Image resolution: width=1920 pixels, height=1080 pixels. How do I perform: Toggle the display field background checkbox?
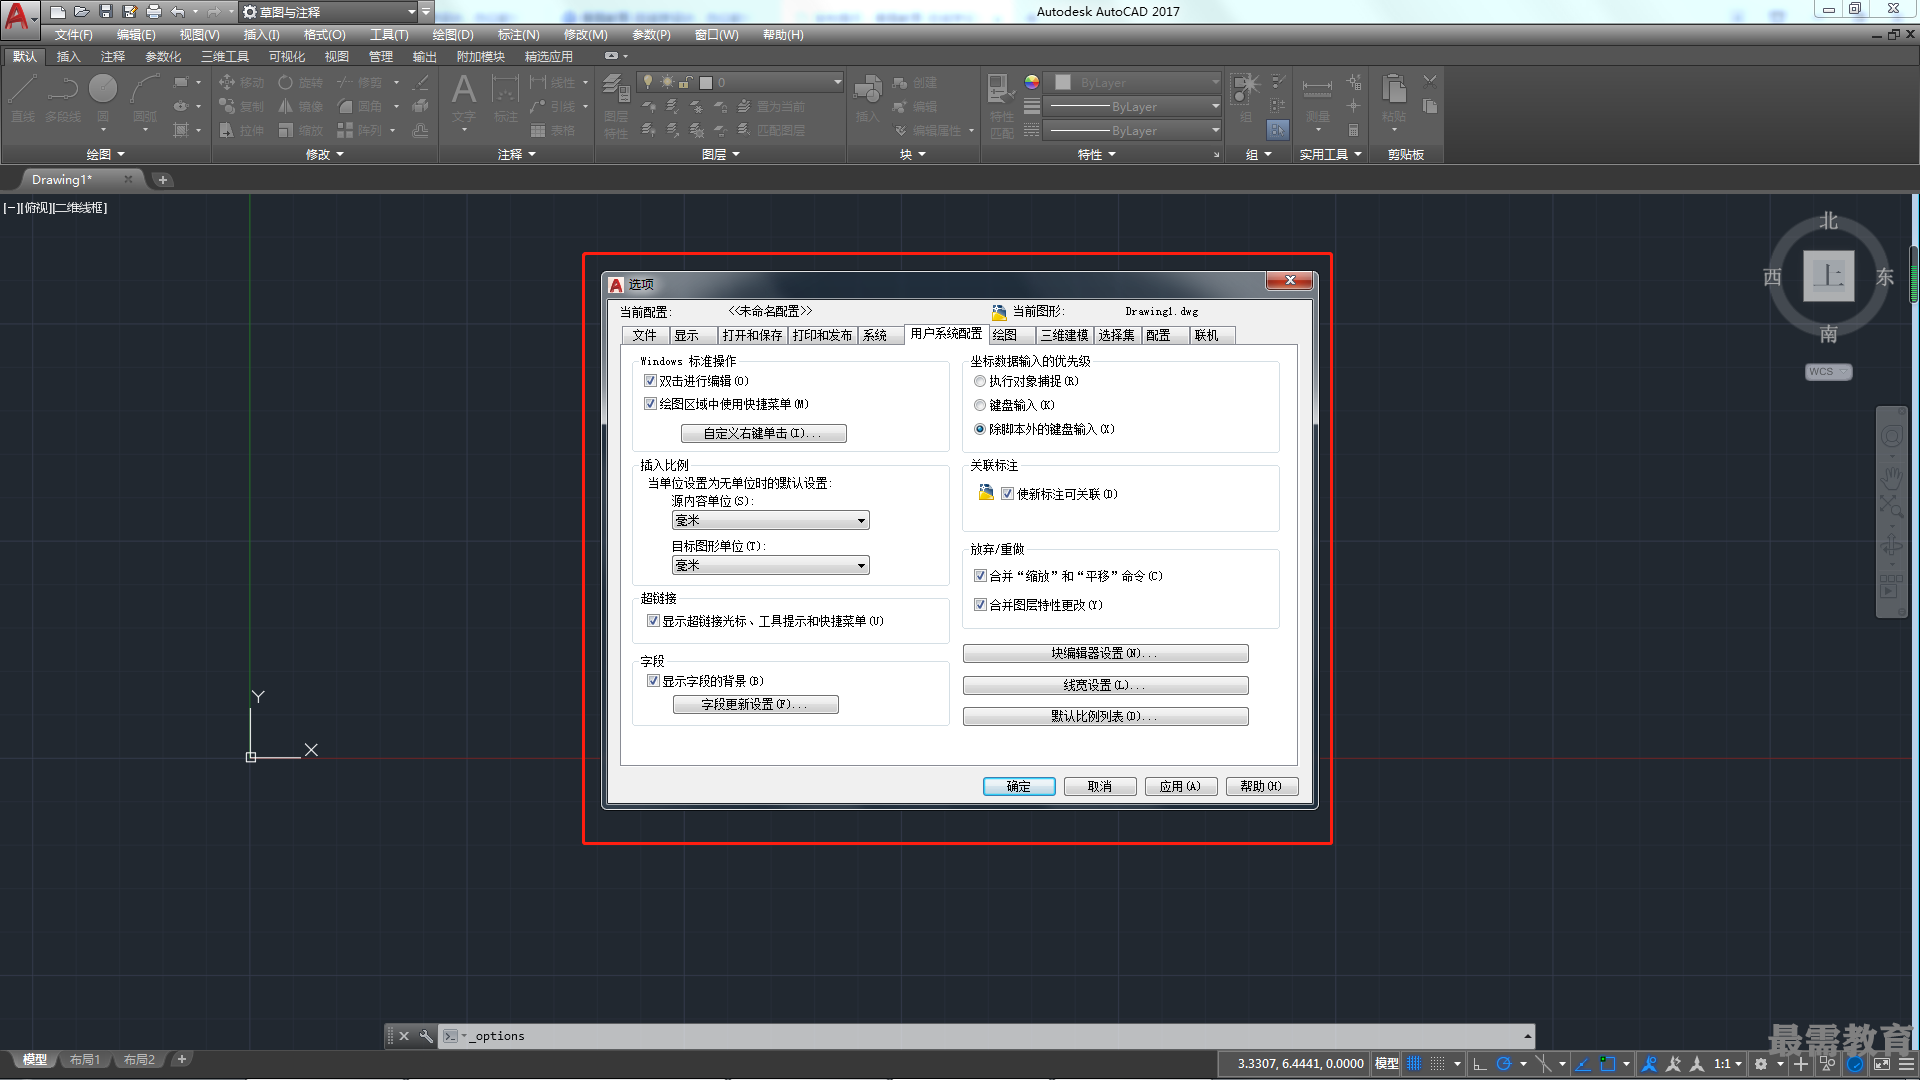pos(654,681)
